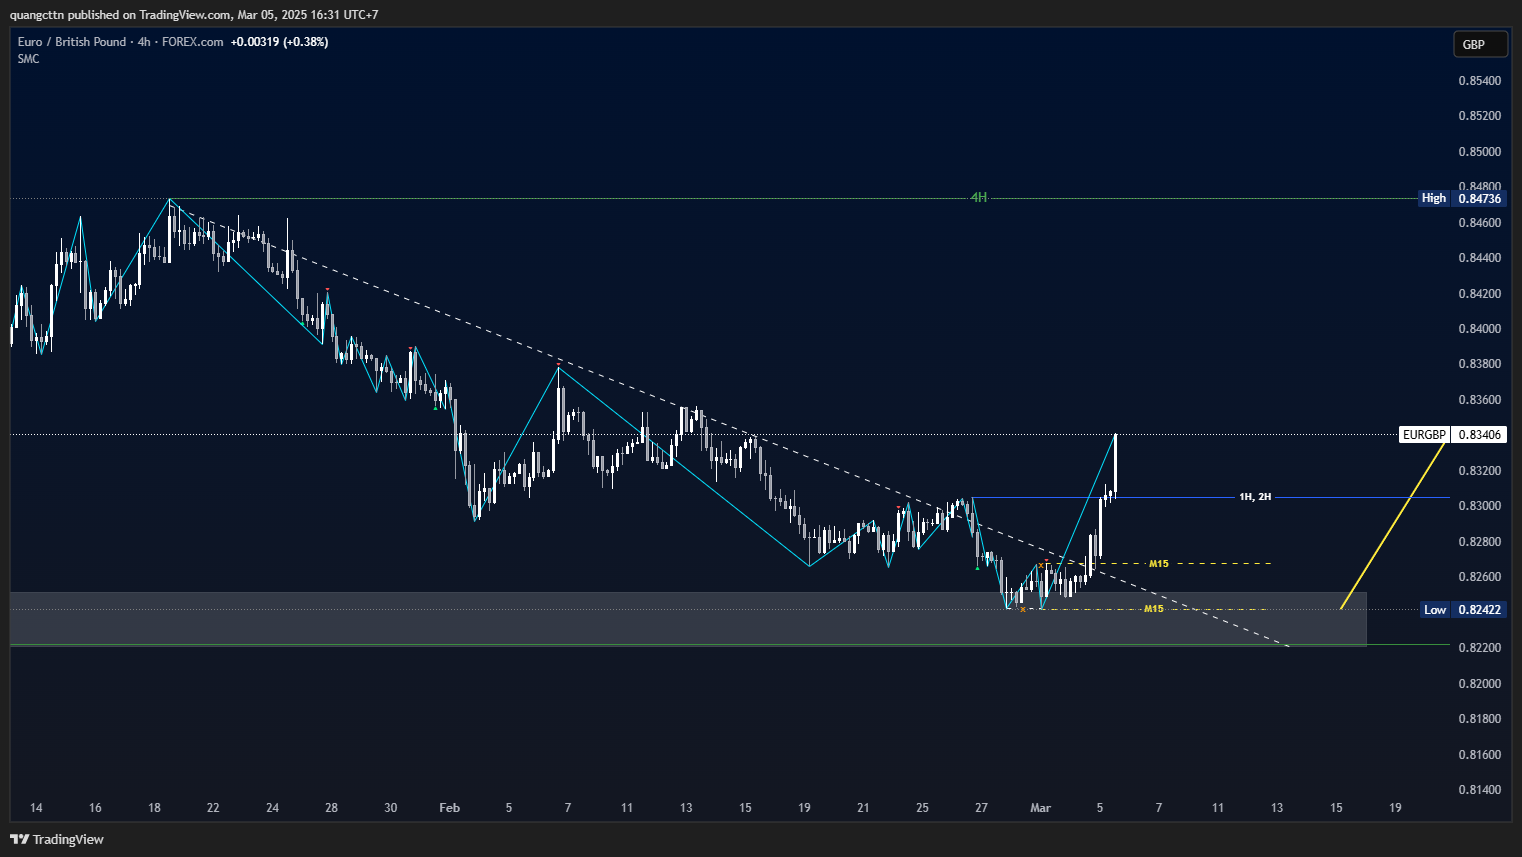Click date 21 on the time axis
Viewport: 1522px width, 857px height.
pos(863,808)
